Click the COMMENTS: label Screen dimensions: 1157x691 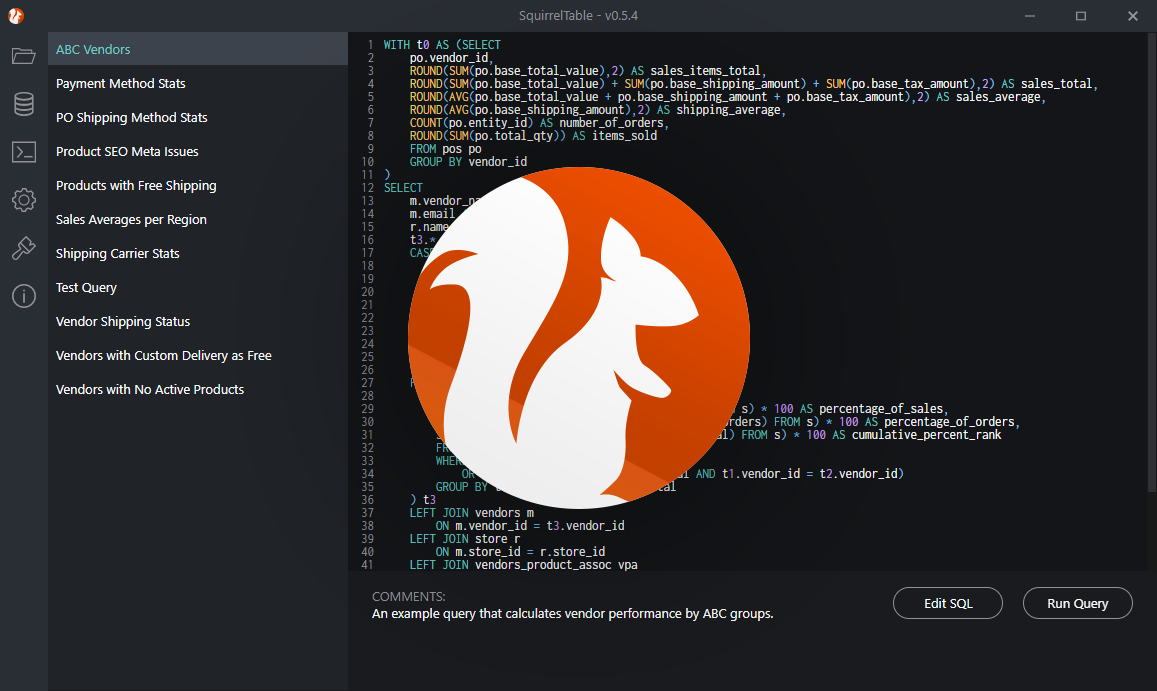coord(409,597)
